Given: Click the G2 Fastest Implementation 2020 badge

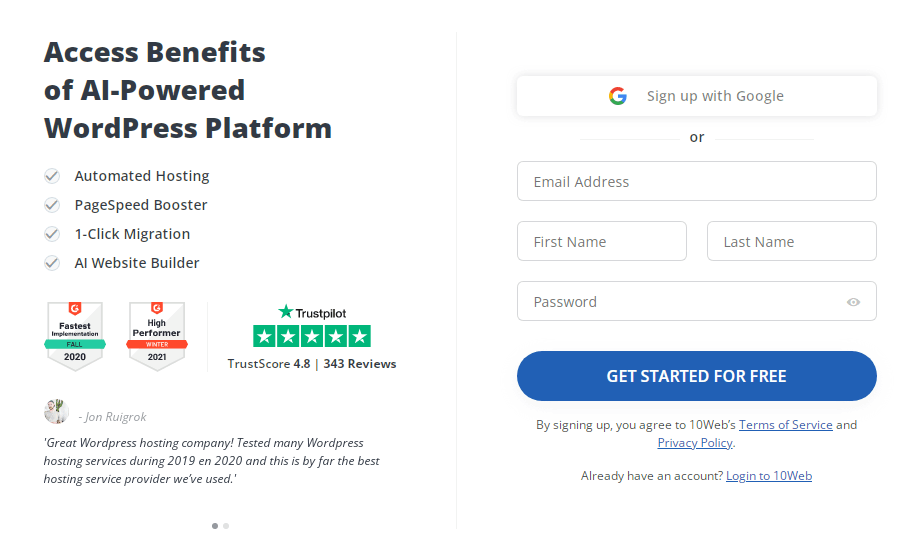Looking at the screenshot, I should coord(74,336).
